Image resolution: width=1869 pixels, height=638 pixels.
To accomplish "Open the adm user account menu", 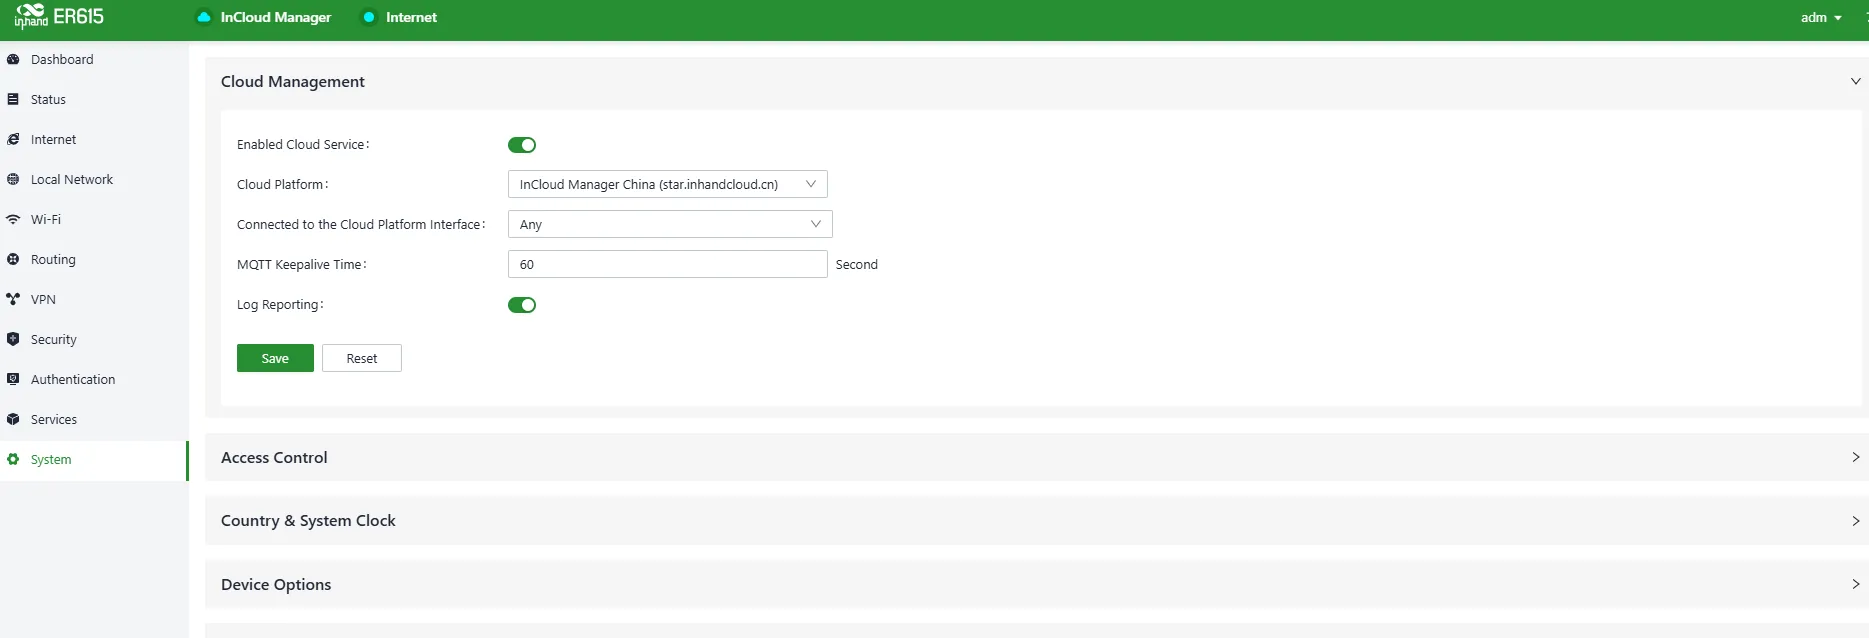I will click(1821, 17).
